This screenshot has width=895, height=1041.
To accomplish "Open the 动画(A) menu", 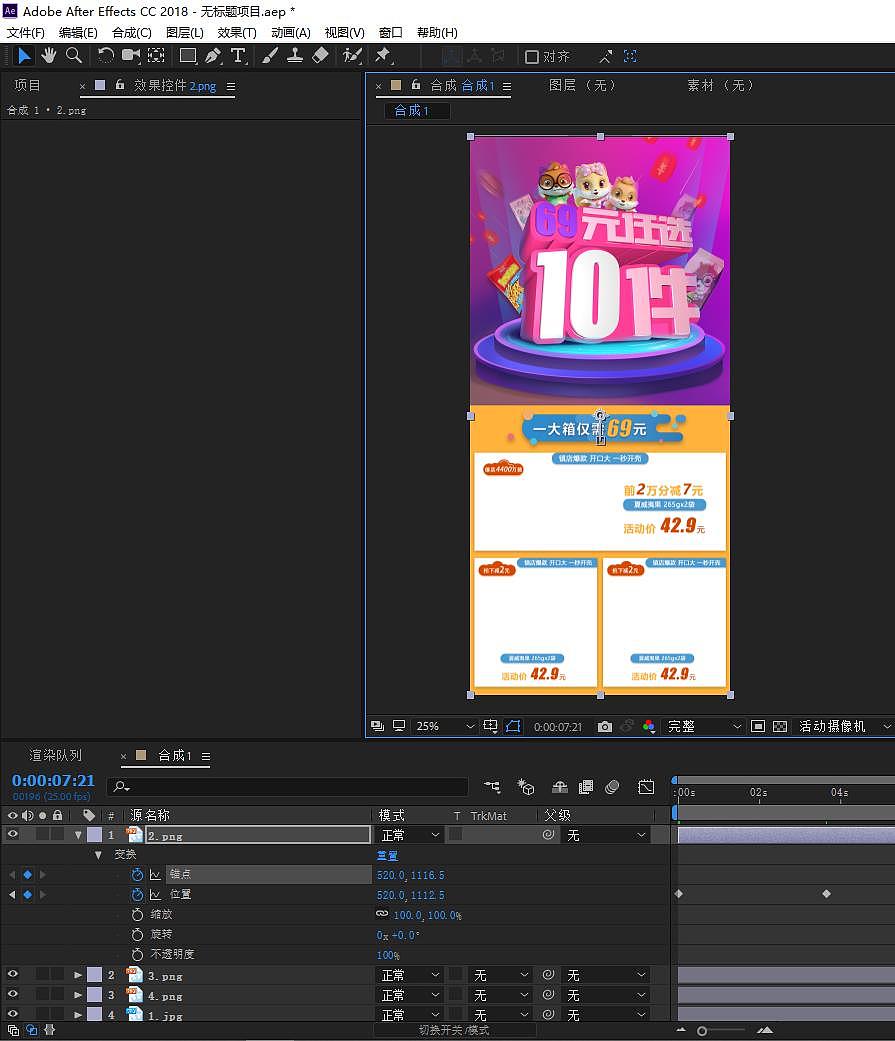I will point(290,33).
